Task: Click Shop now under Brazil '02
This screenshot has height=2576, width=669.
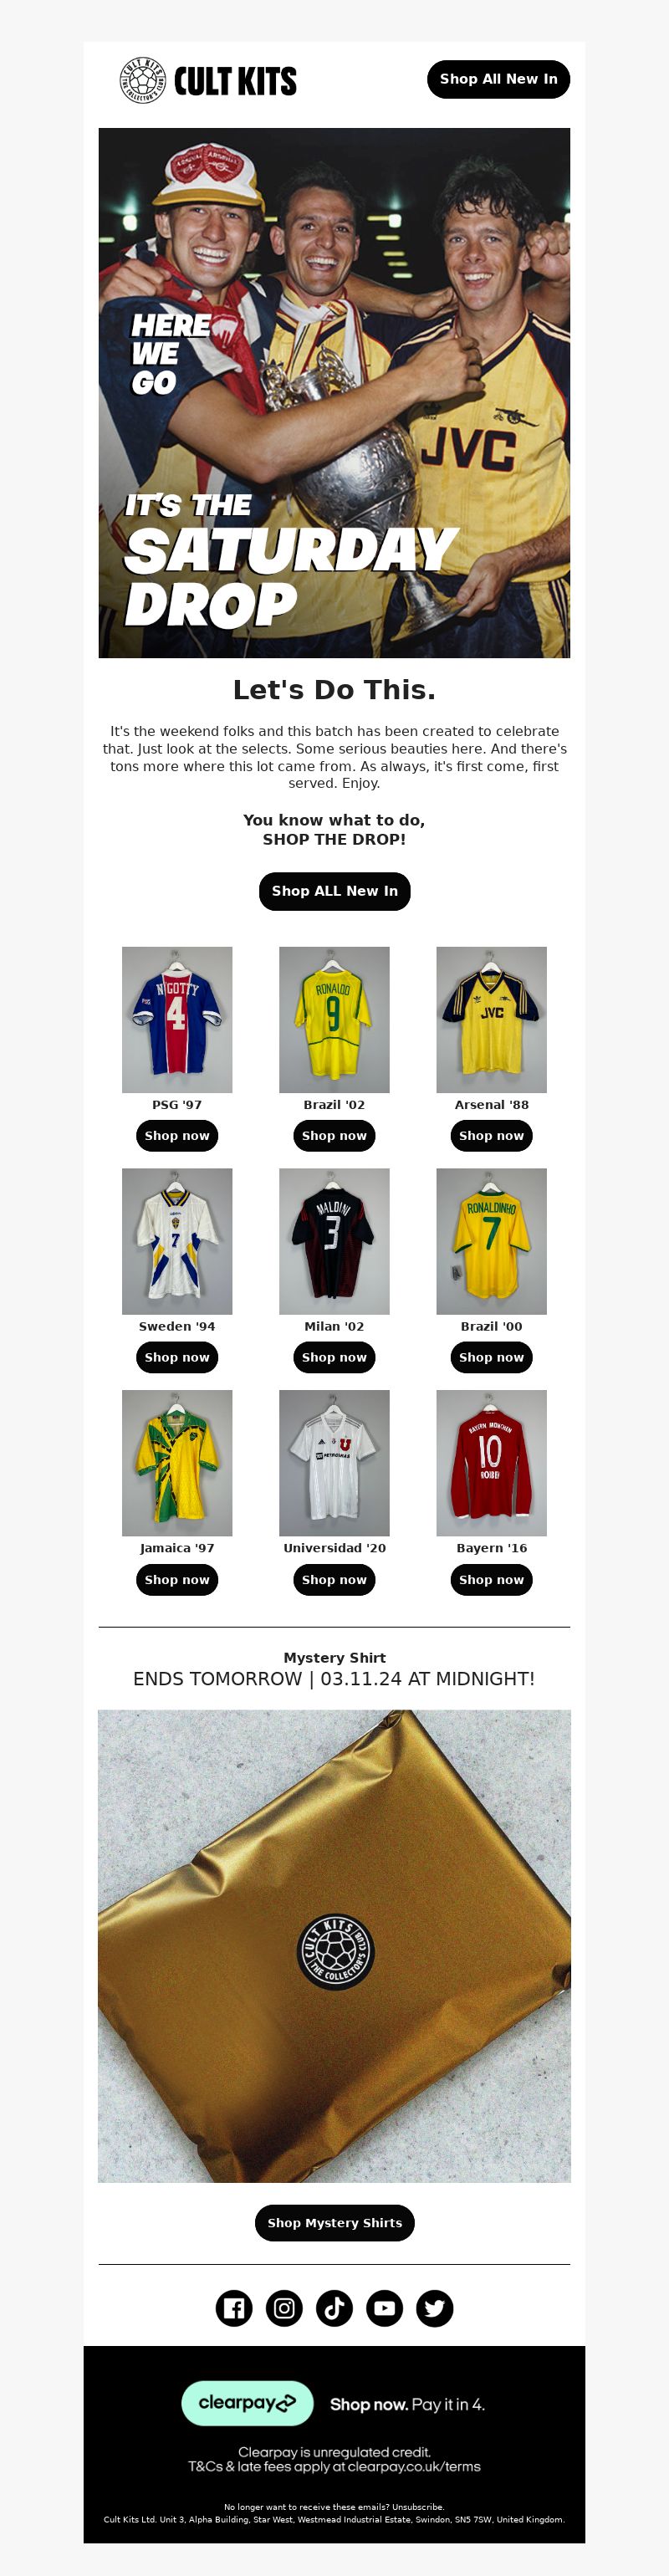Action: [x=334, y=1136]
